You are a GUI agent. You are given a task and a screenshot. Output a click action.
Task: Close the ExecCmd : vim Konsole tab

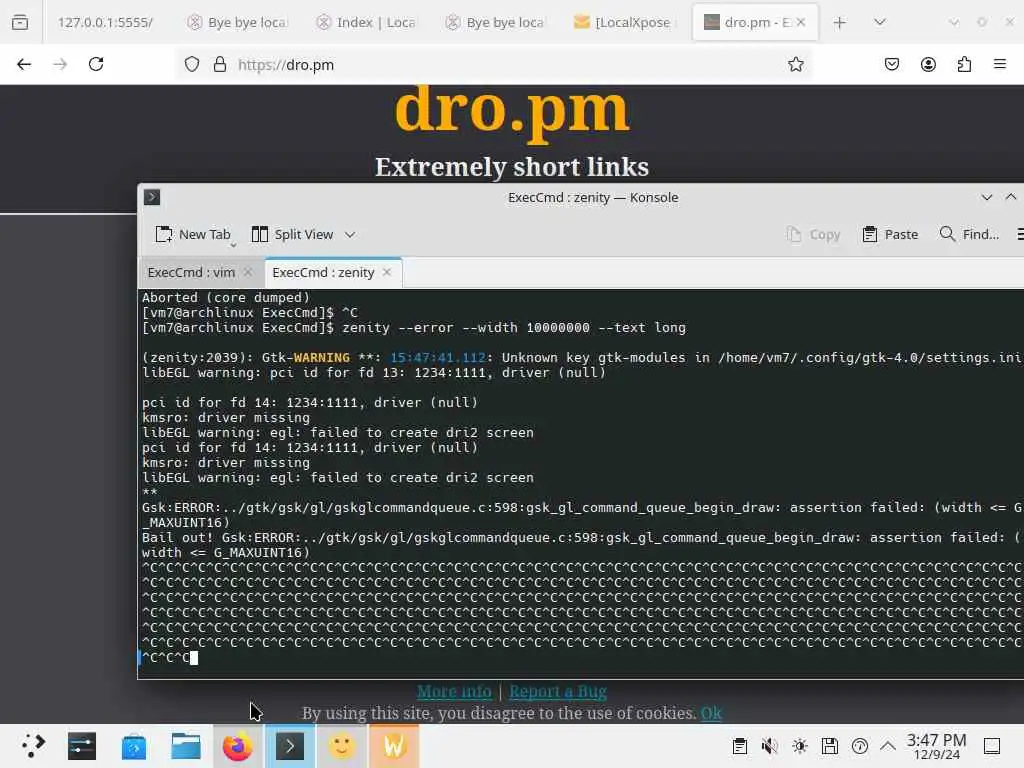pos(248,272)
